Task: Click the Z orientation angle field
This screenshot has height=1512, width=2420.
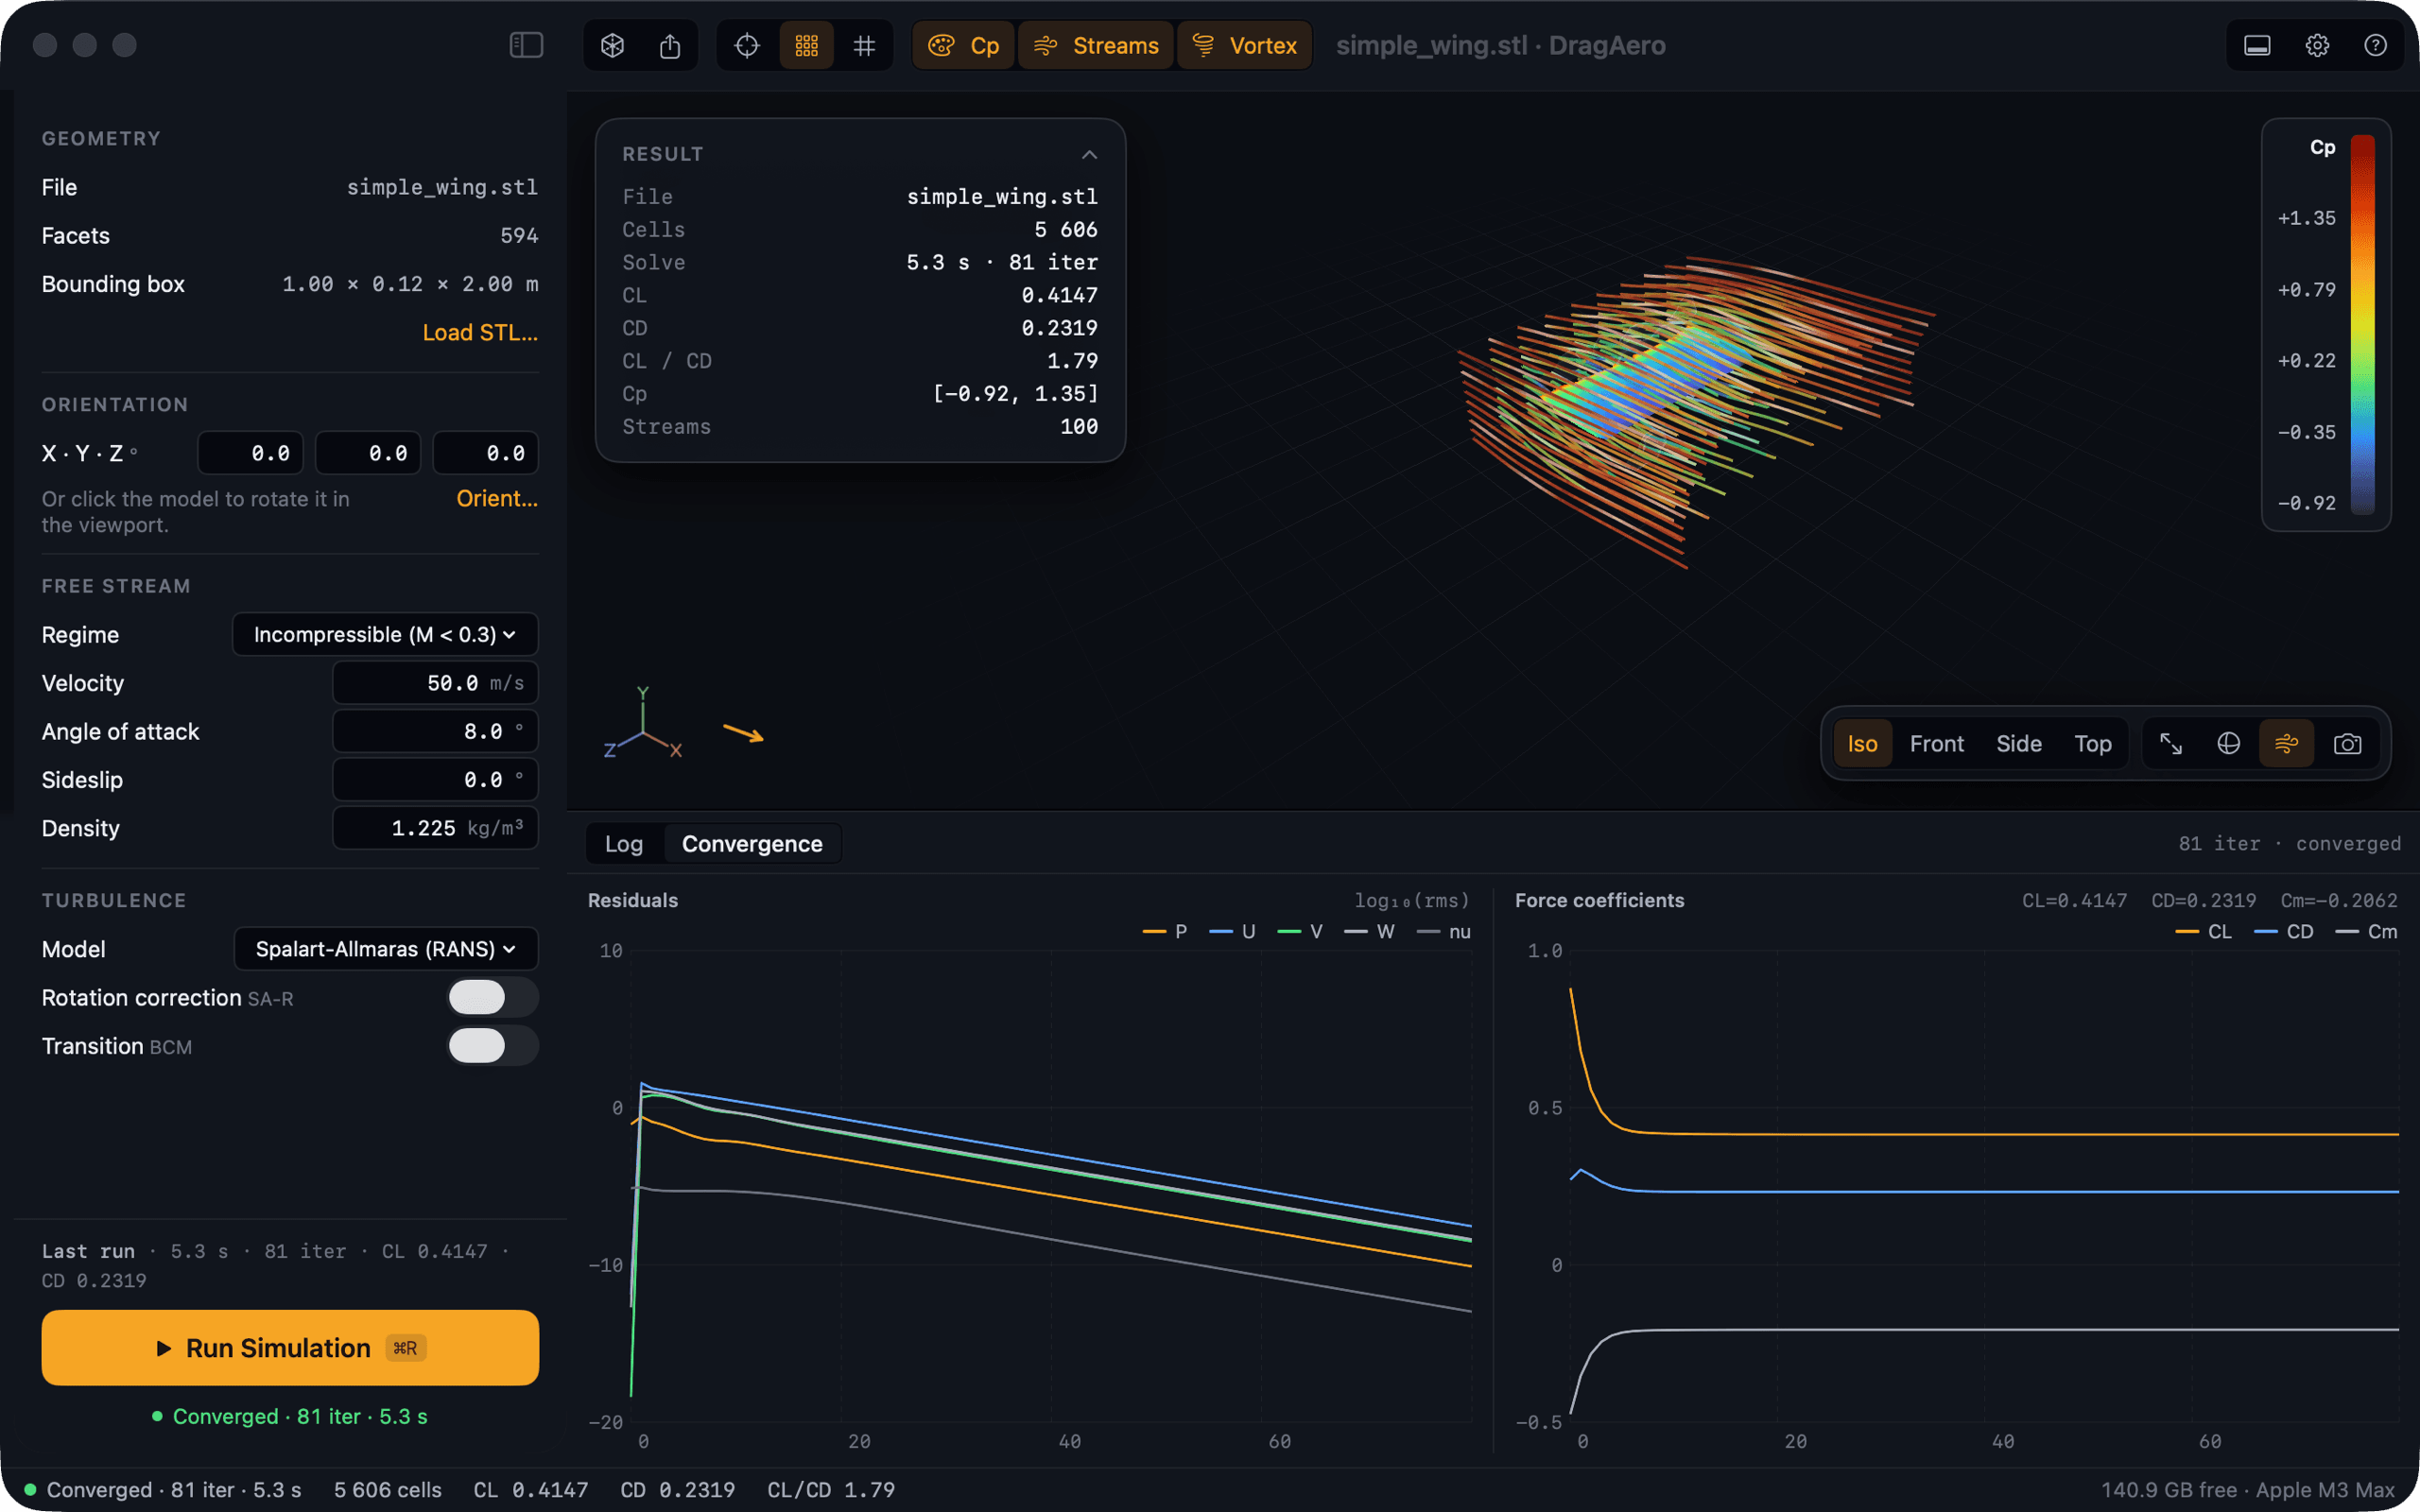Action: pyautogui.click(x=486, y=453)
